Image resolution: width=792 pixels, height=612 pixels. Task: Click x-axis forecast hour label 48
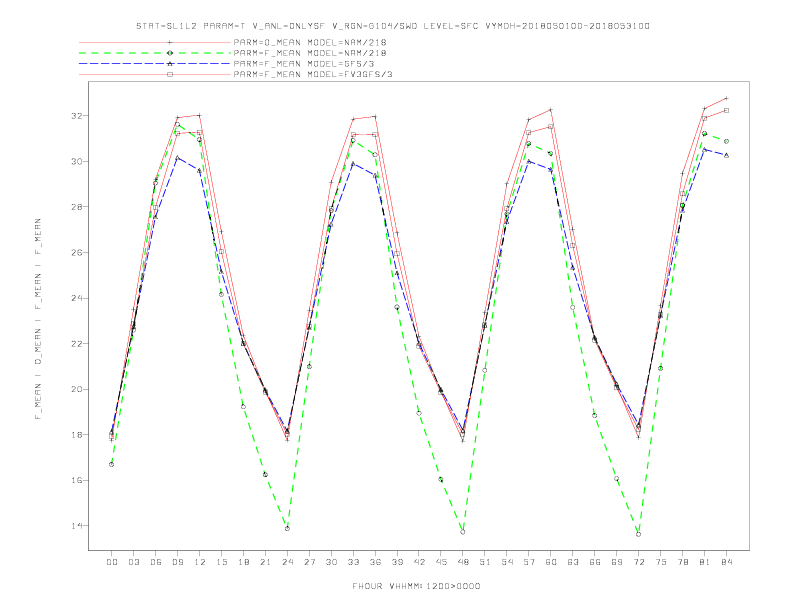pos(463,562)
